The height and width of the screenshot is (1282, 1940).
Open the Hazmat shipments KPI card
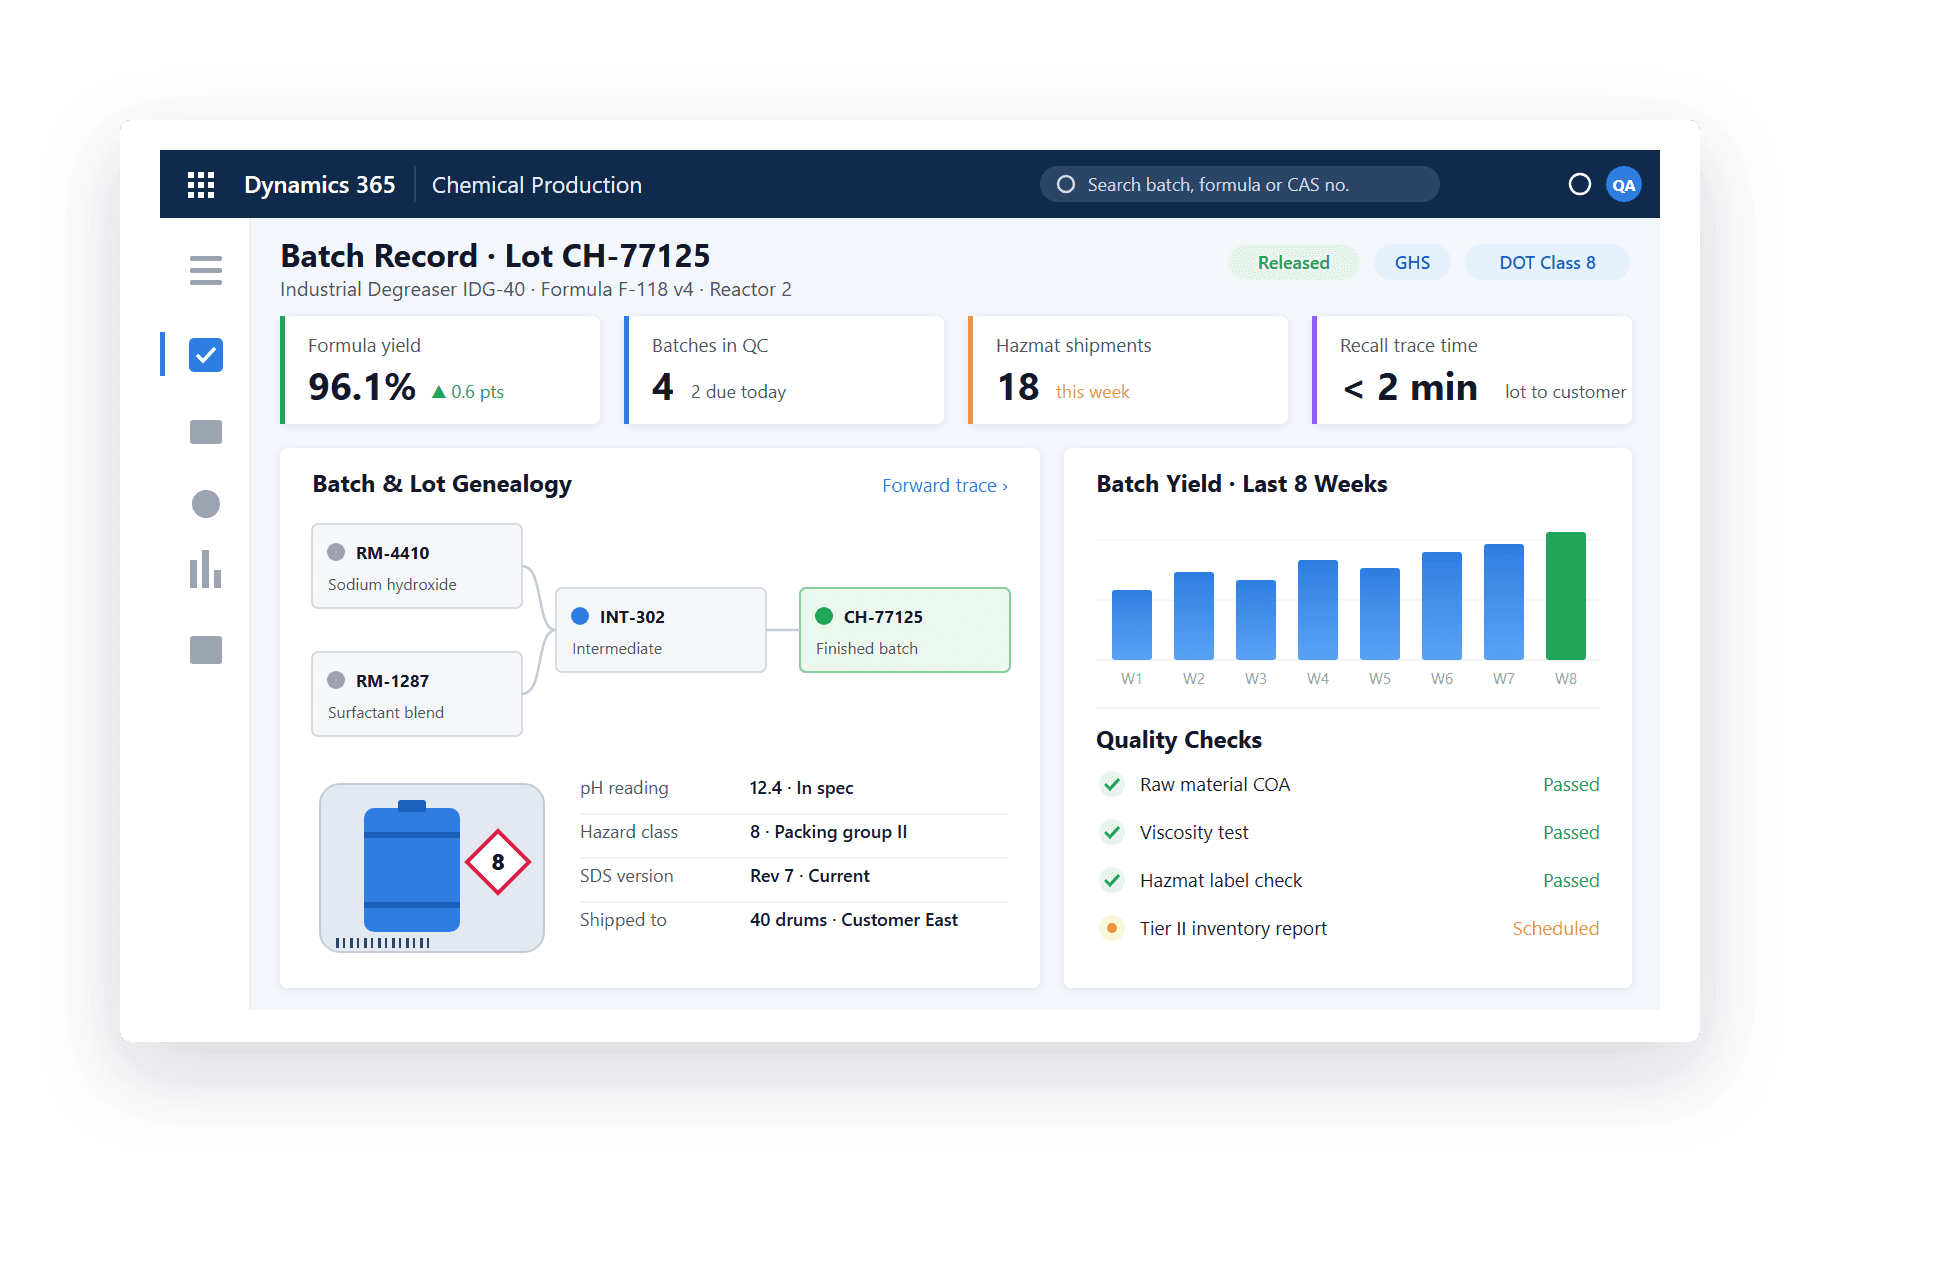pos(1128,370)
